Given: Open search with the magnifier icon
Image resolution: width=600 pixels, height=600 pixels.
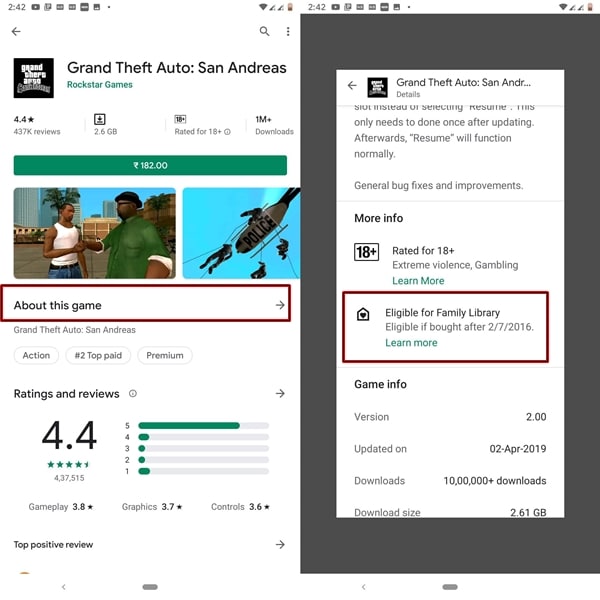Looking at the screenshot, I should pyautogui.click(x=264, y=31).
